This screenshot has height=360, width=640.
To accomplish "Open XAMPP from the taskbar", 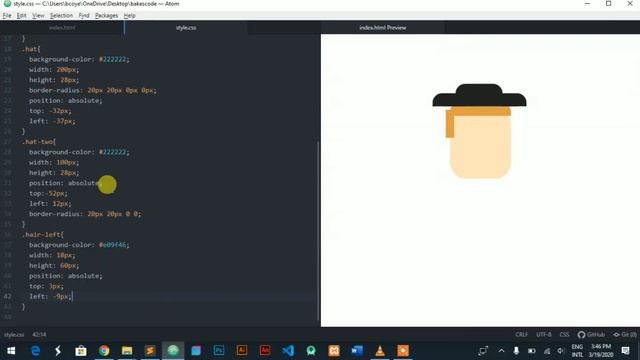I will (334, 351).
